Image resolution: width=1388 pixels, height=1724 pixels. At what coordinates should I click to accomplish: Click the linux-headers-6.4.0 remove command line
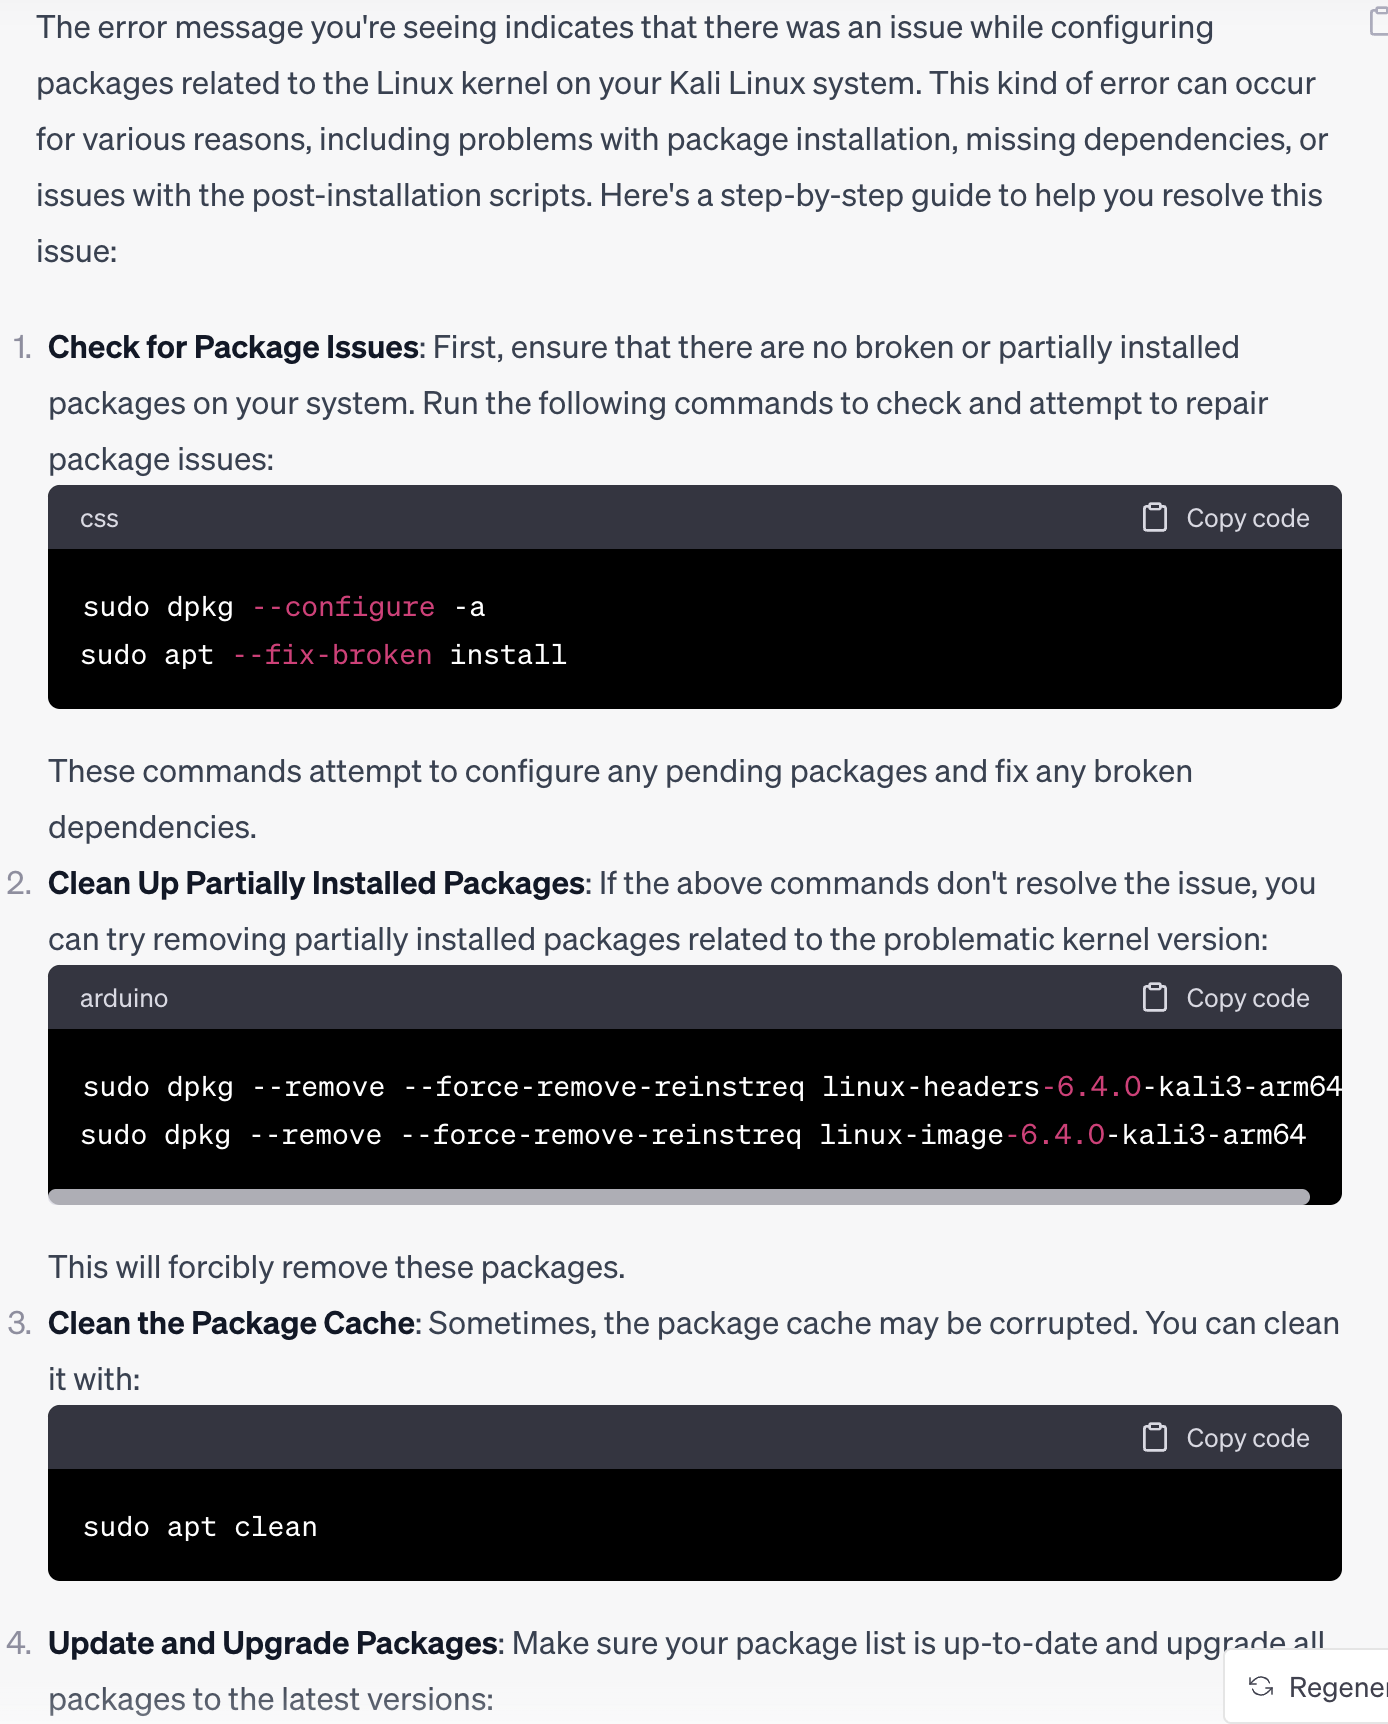(x=712, y=1087)
